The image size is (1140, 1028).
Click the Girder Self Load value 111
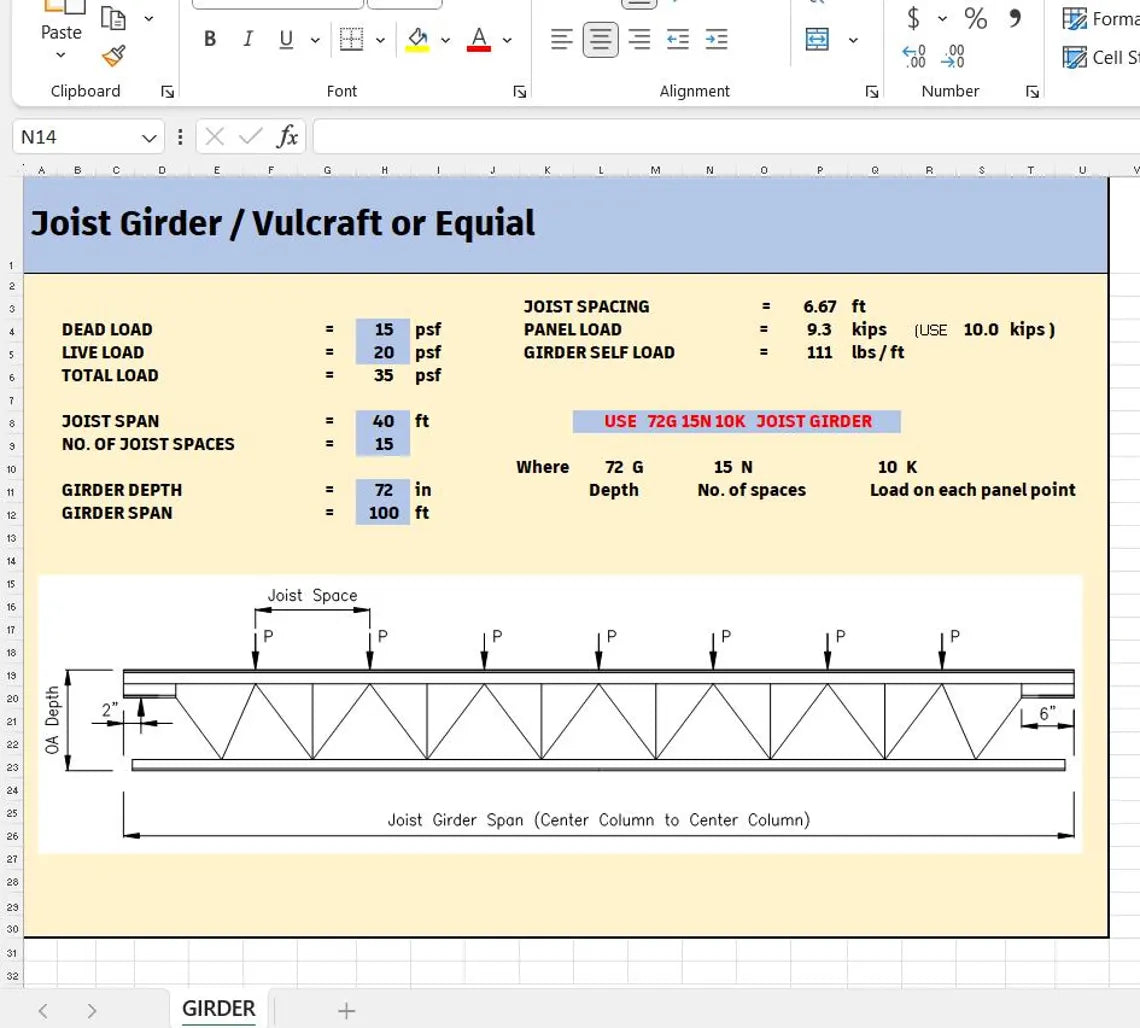(x=819, y=353)
